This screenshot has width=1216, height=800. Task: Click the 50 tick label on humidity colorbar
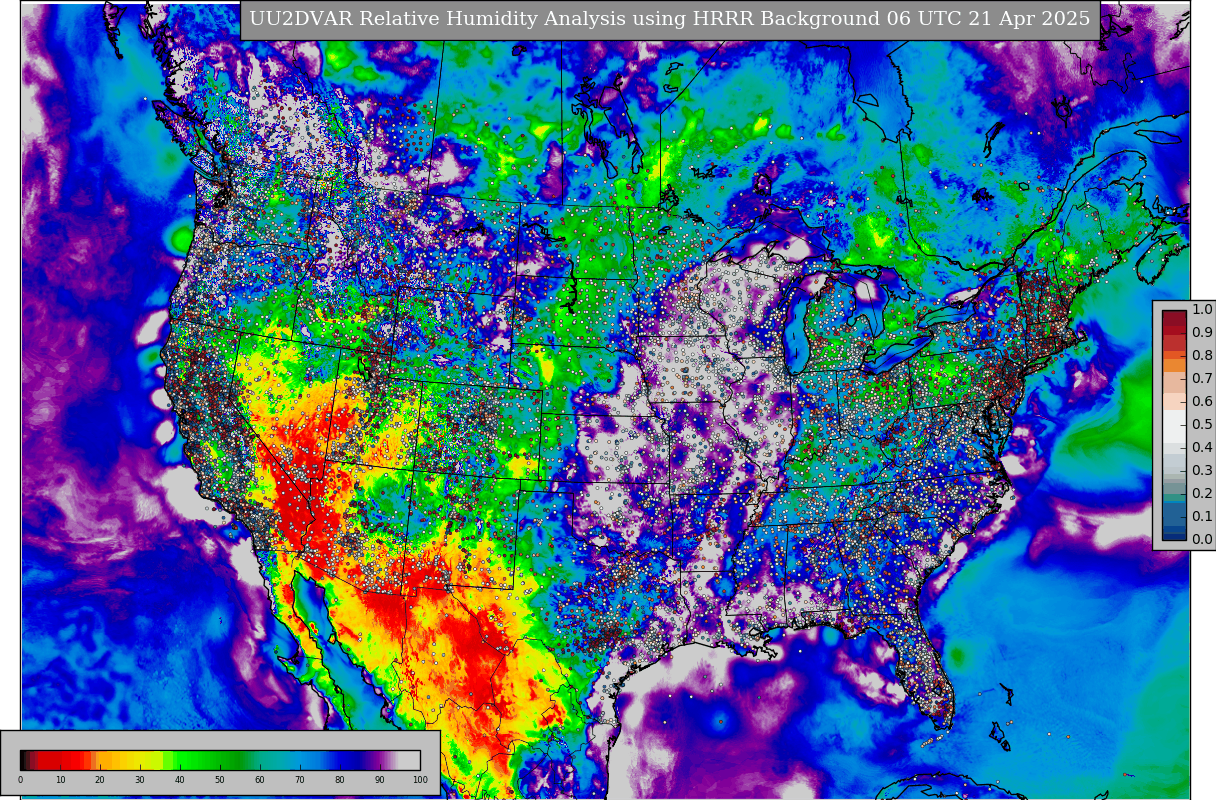[220, 780]
